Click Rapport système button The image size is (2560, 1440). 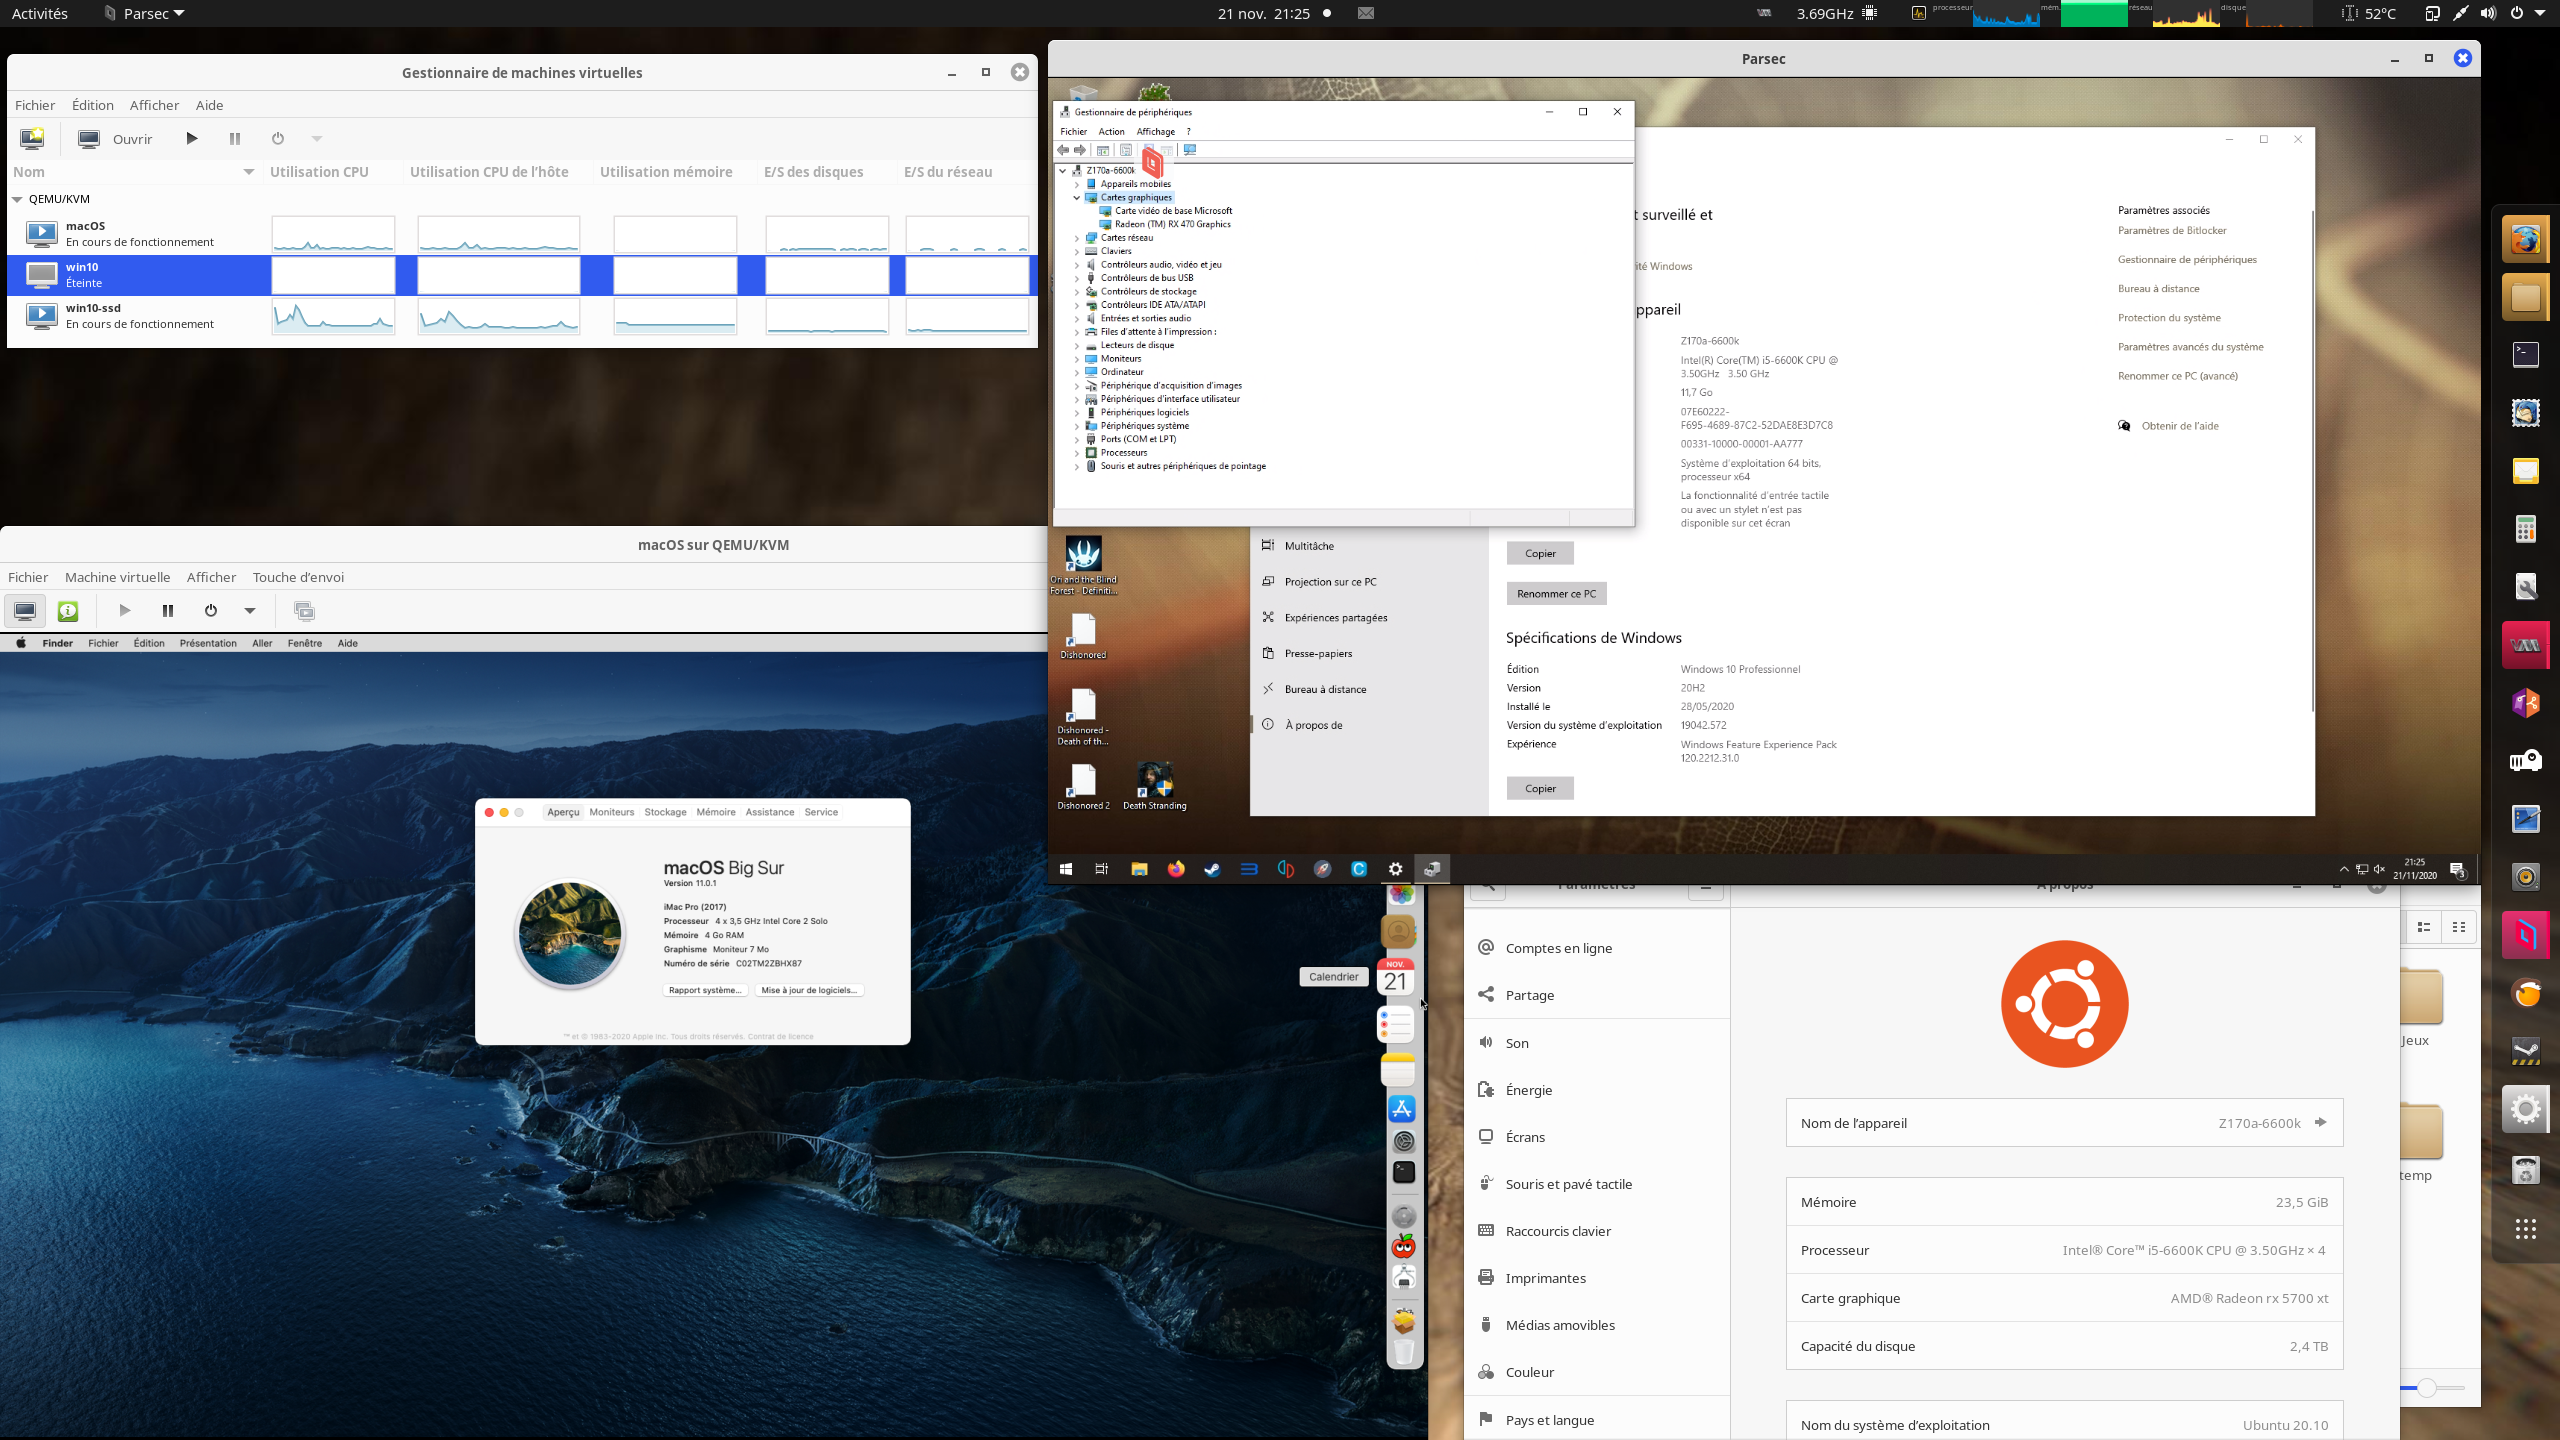point(705,990)
